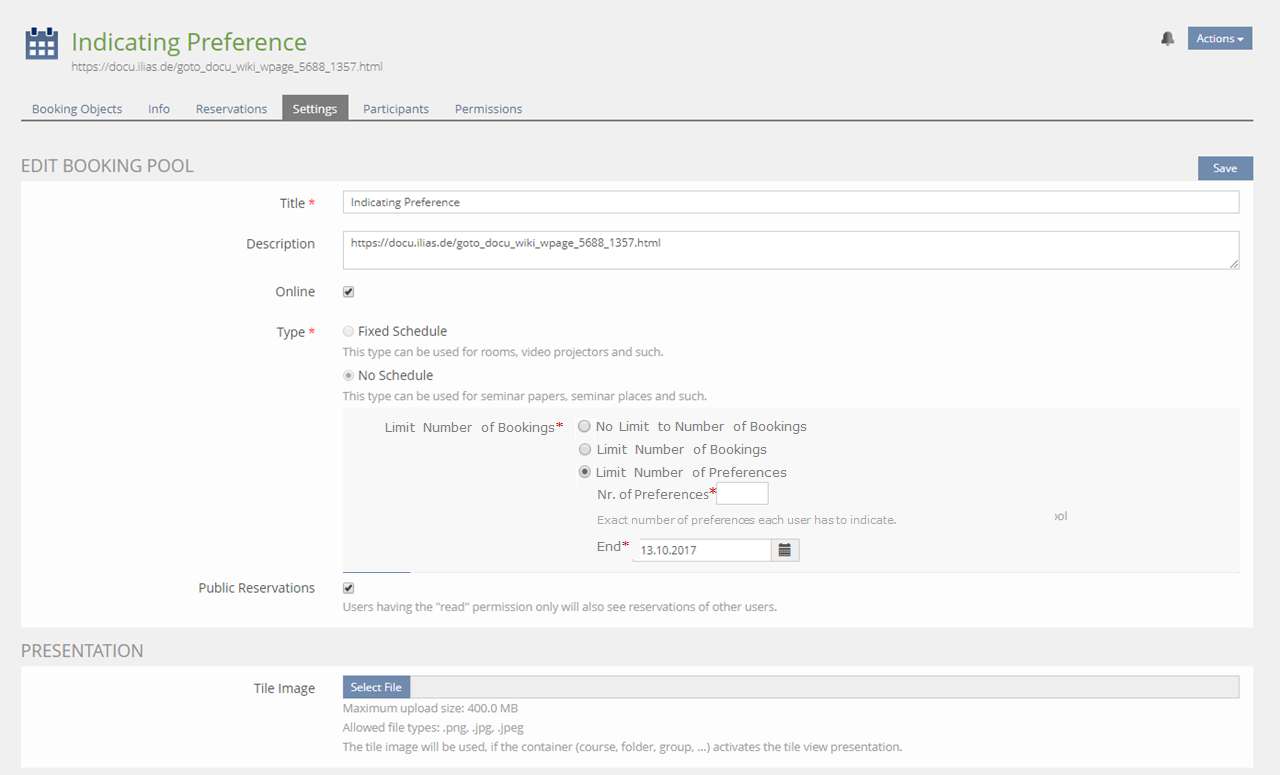Click the booking pool calendar icon
Viewport: 1280px width, 775px height.
pyautogui.click(x=41, y=44)
